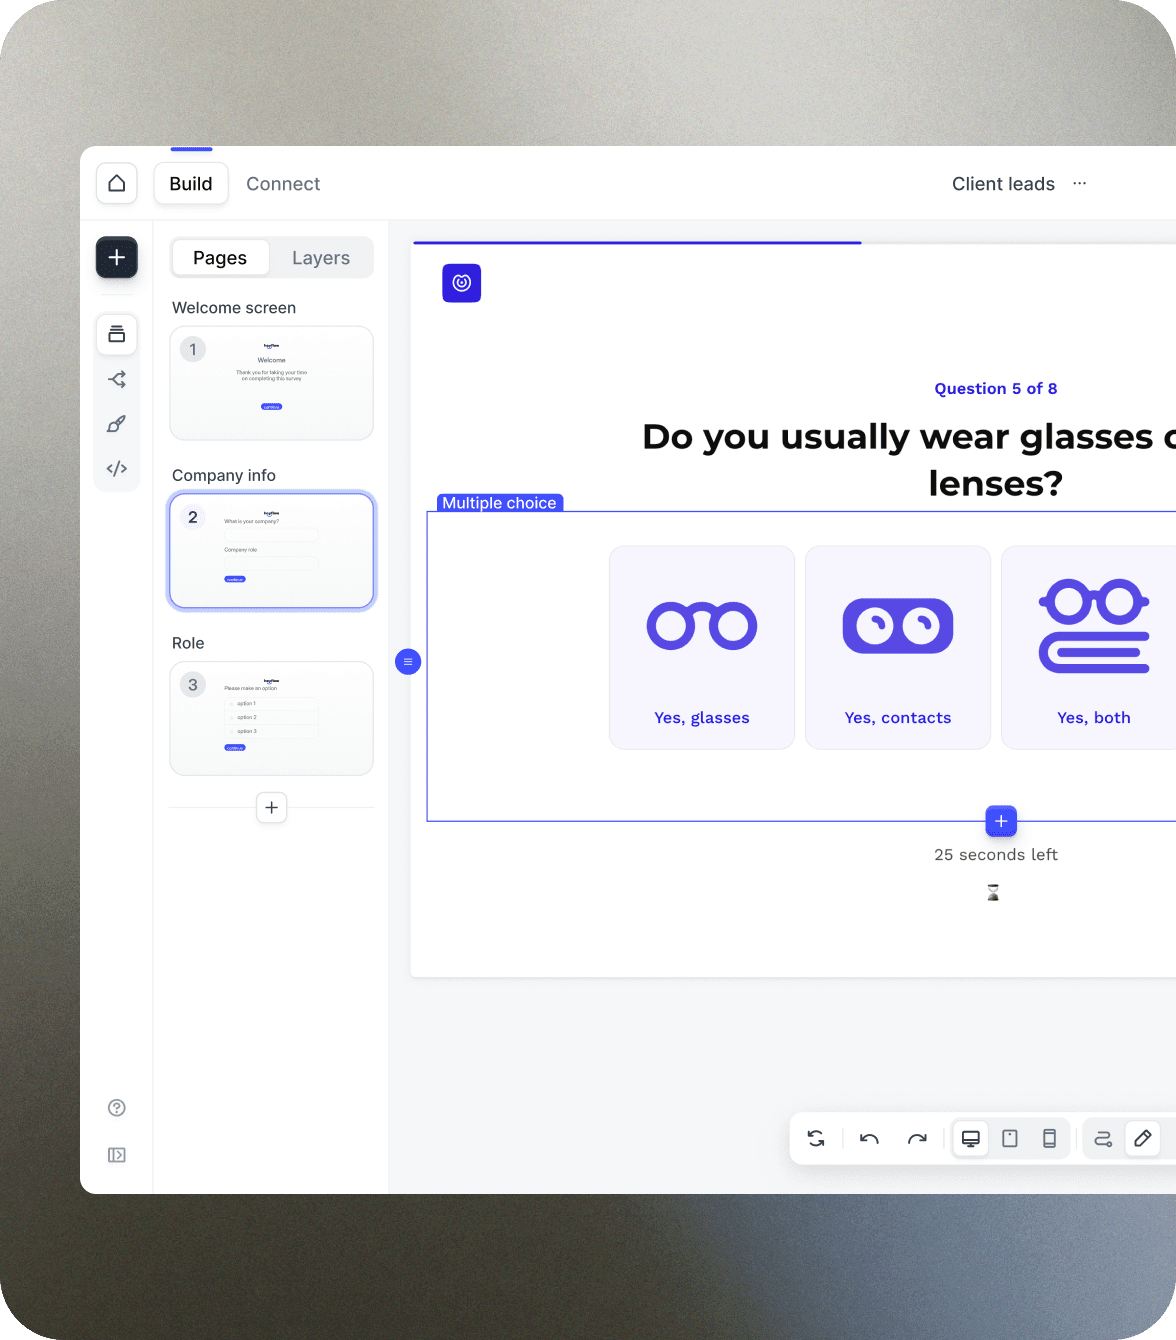Open the pages stack icon in sidebar
The image size is (1176, 1340).
coord(117,334)
